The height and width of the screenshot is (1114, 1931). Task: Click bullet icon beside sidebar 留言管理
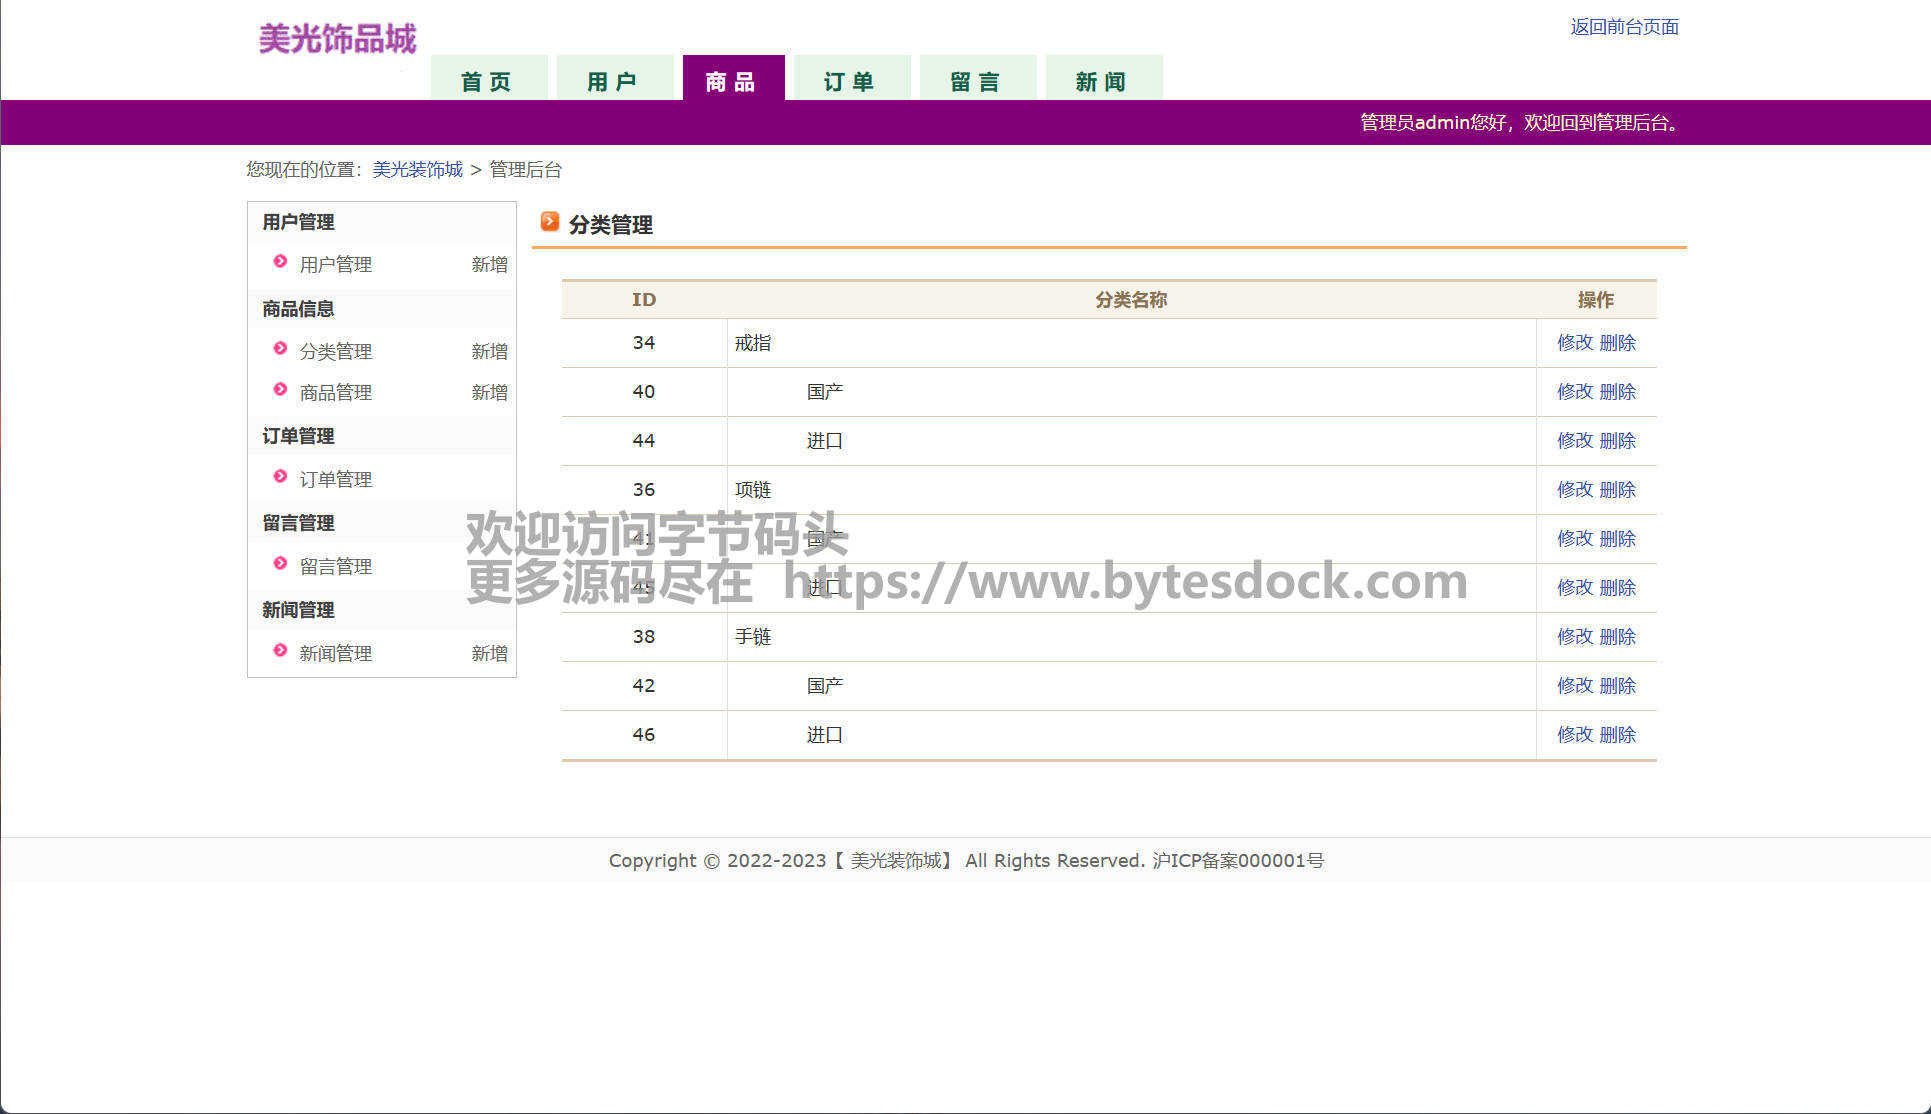[x=281, y=564]
